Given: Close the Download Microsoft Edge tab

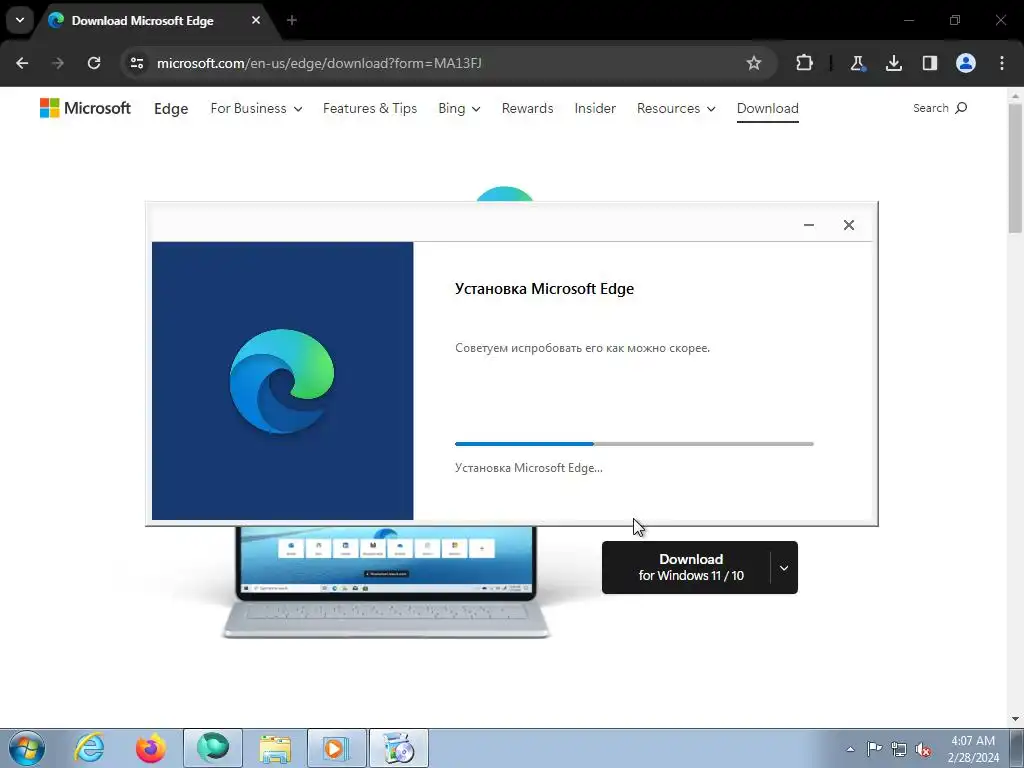Looking at the screenshot, I should 256,20.
